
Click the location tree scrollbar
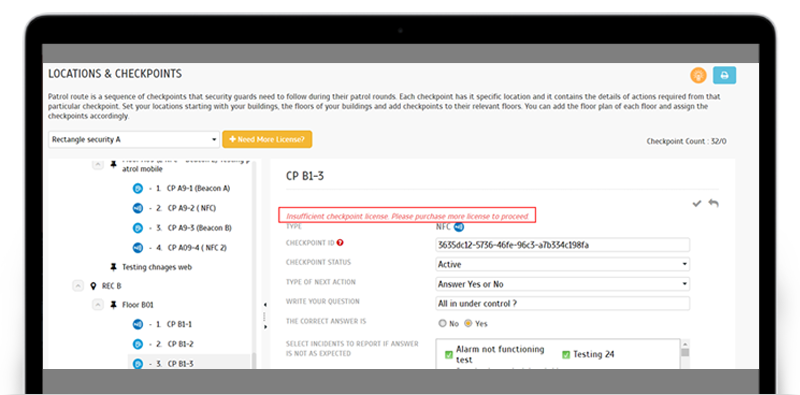click(x=254, y=360)
